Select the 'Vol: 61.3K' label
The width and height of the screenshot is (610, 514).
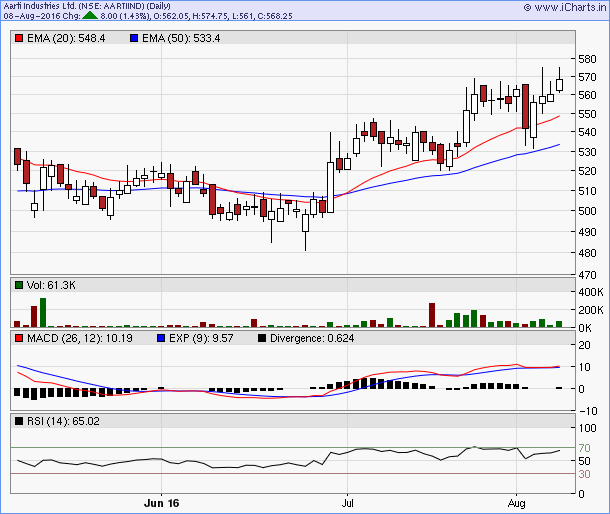[51, 285]
